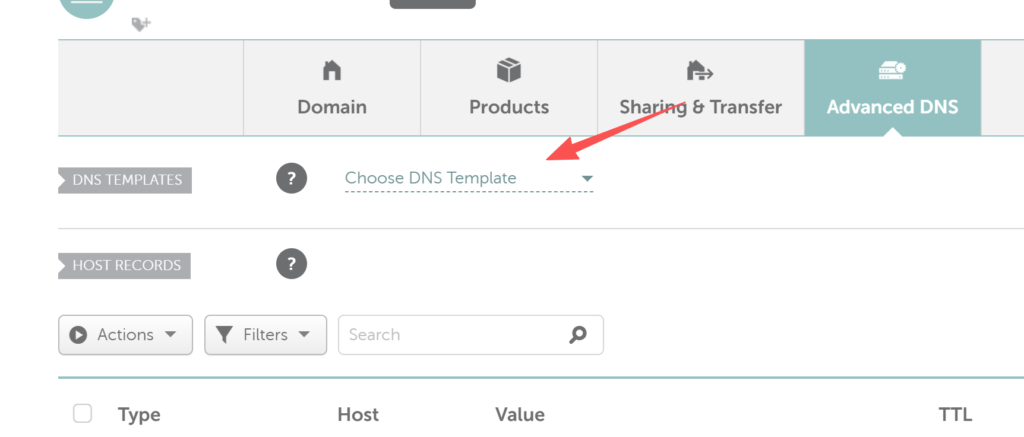The image size is (1024, 437).
Task: Switch to the Products tab
Action: point(509,88)
